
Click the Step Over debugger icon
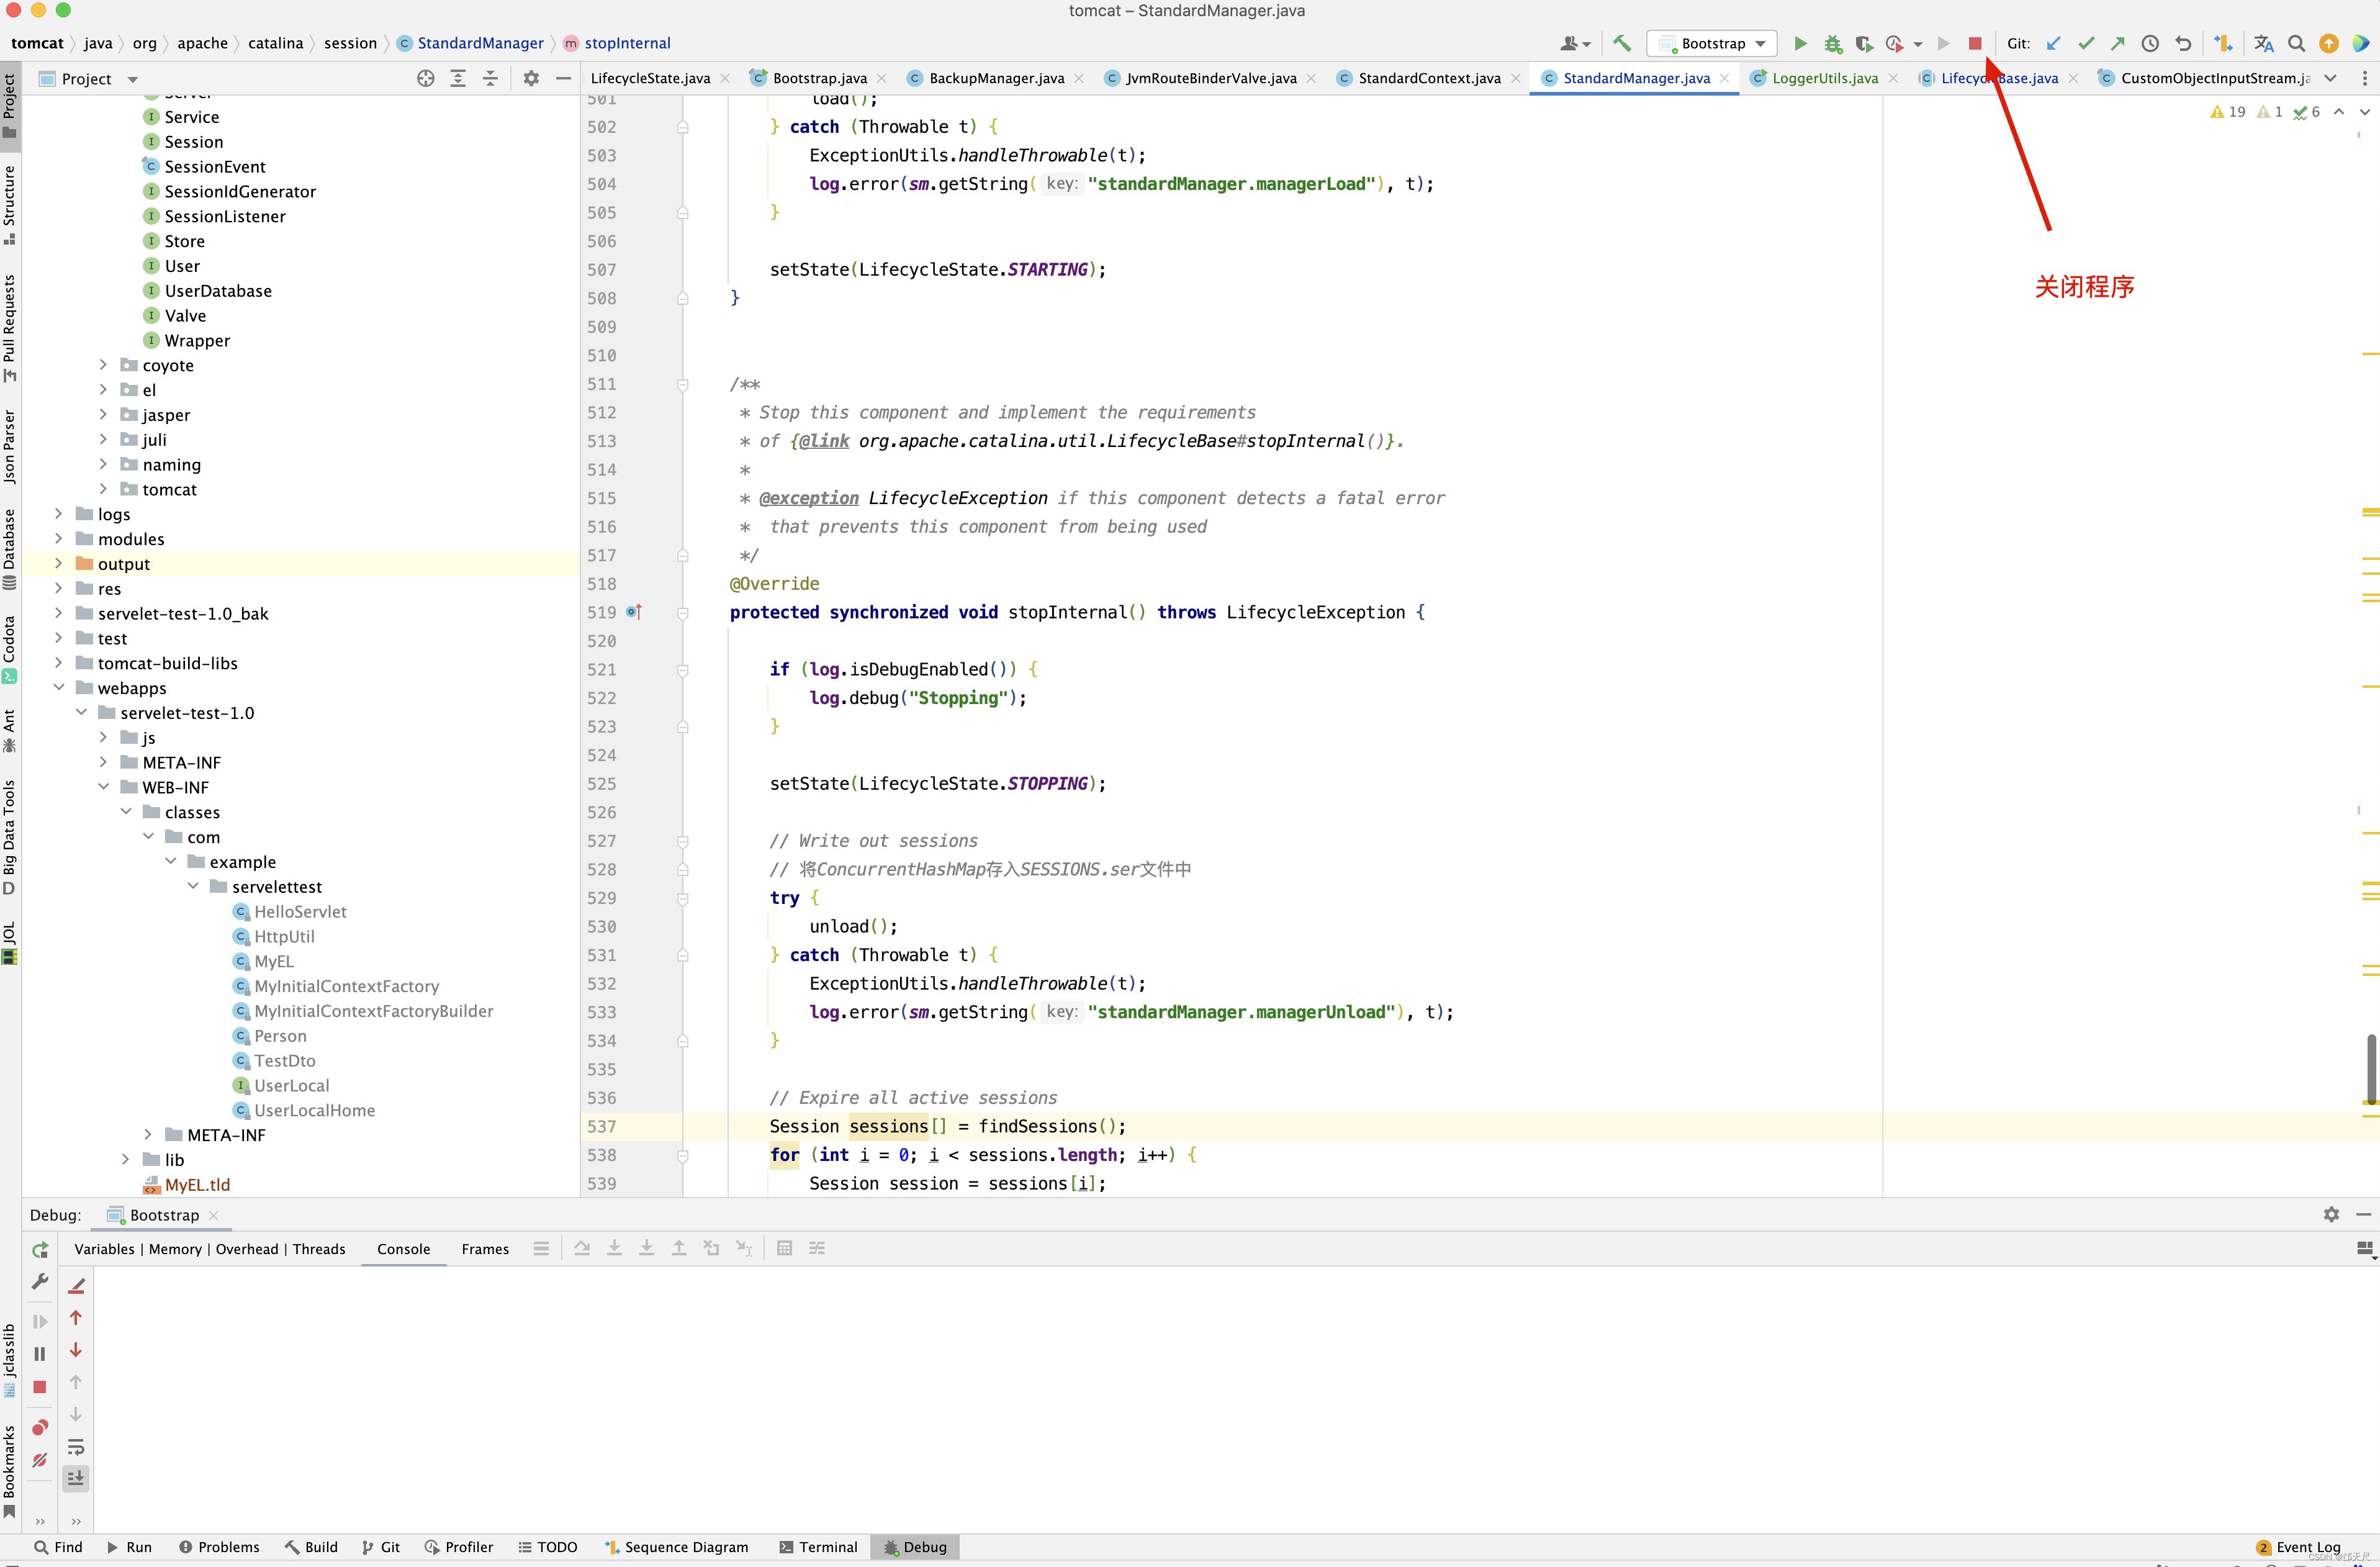pos(582,1248)
